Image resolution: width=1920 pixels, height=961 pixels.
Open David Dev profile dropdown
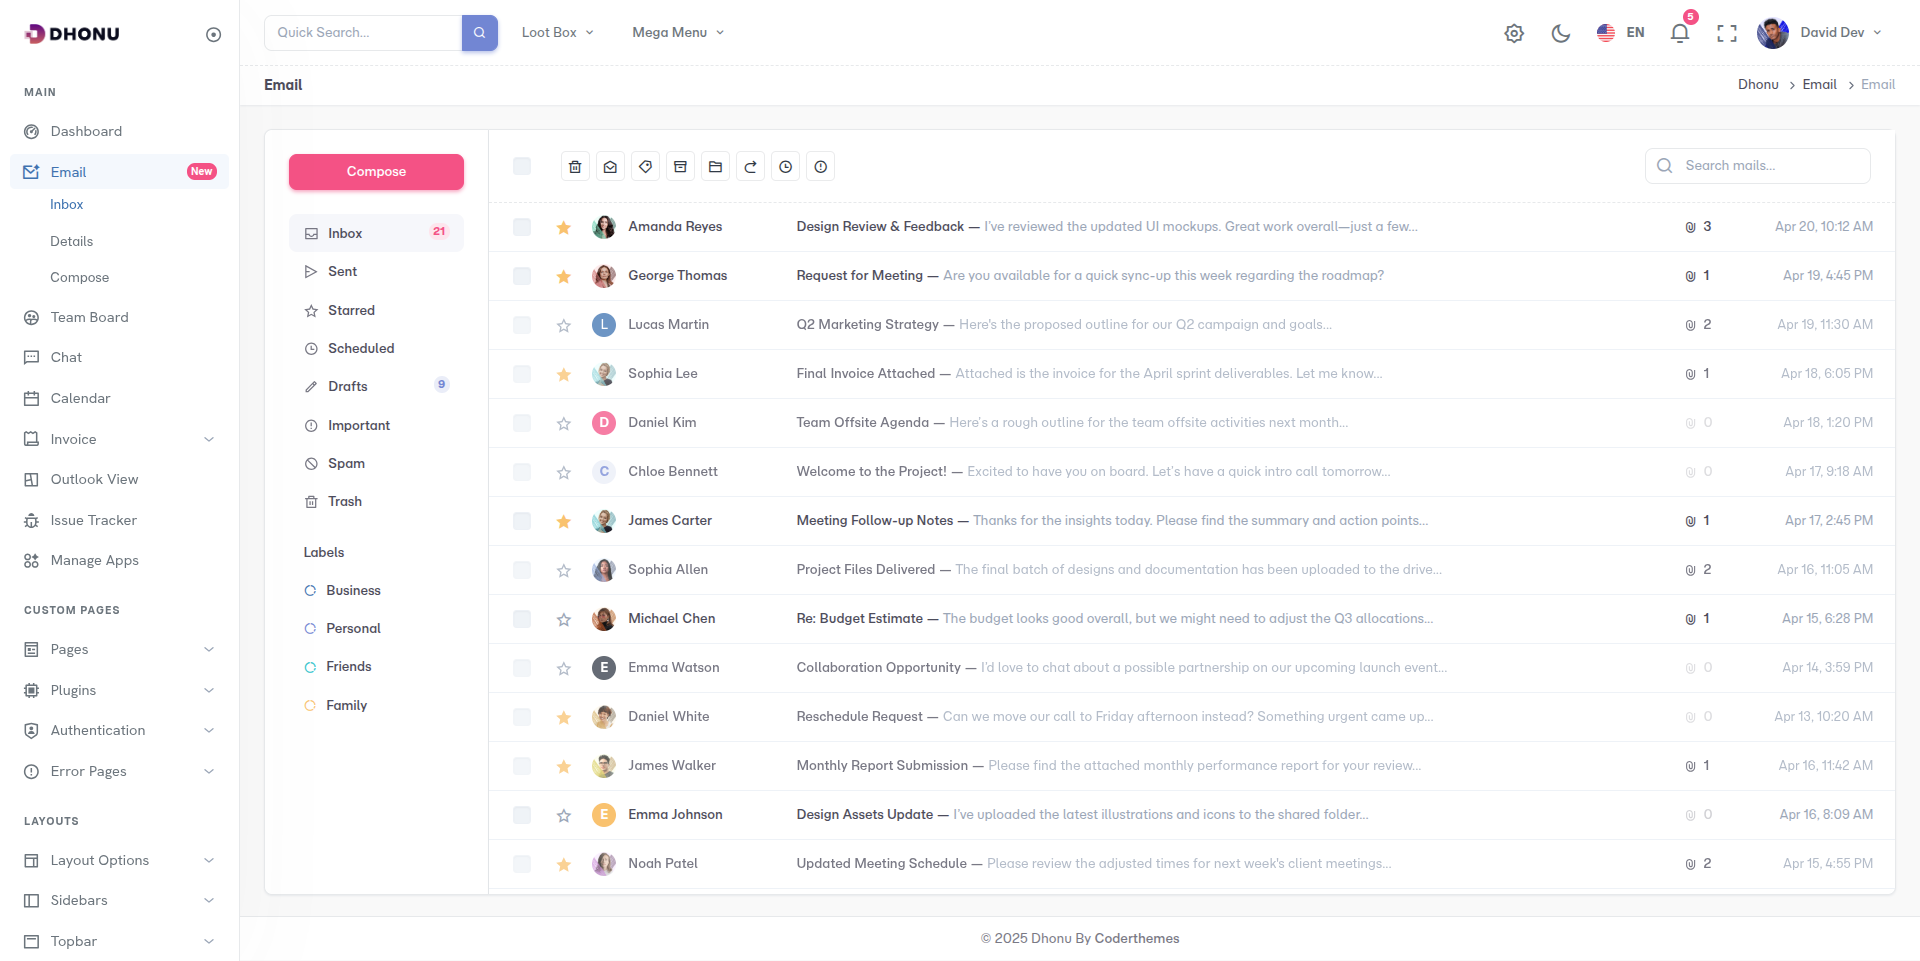coord(1820,33)
